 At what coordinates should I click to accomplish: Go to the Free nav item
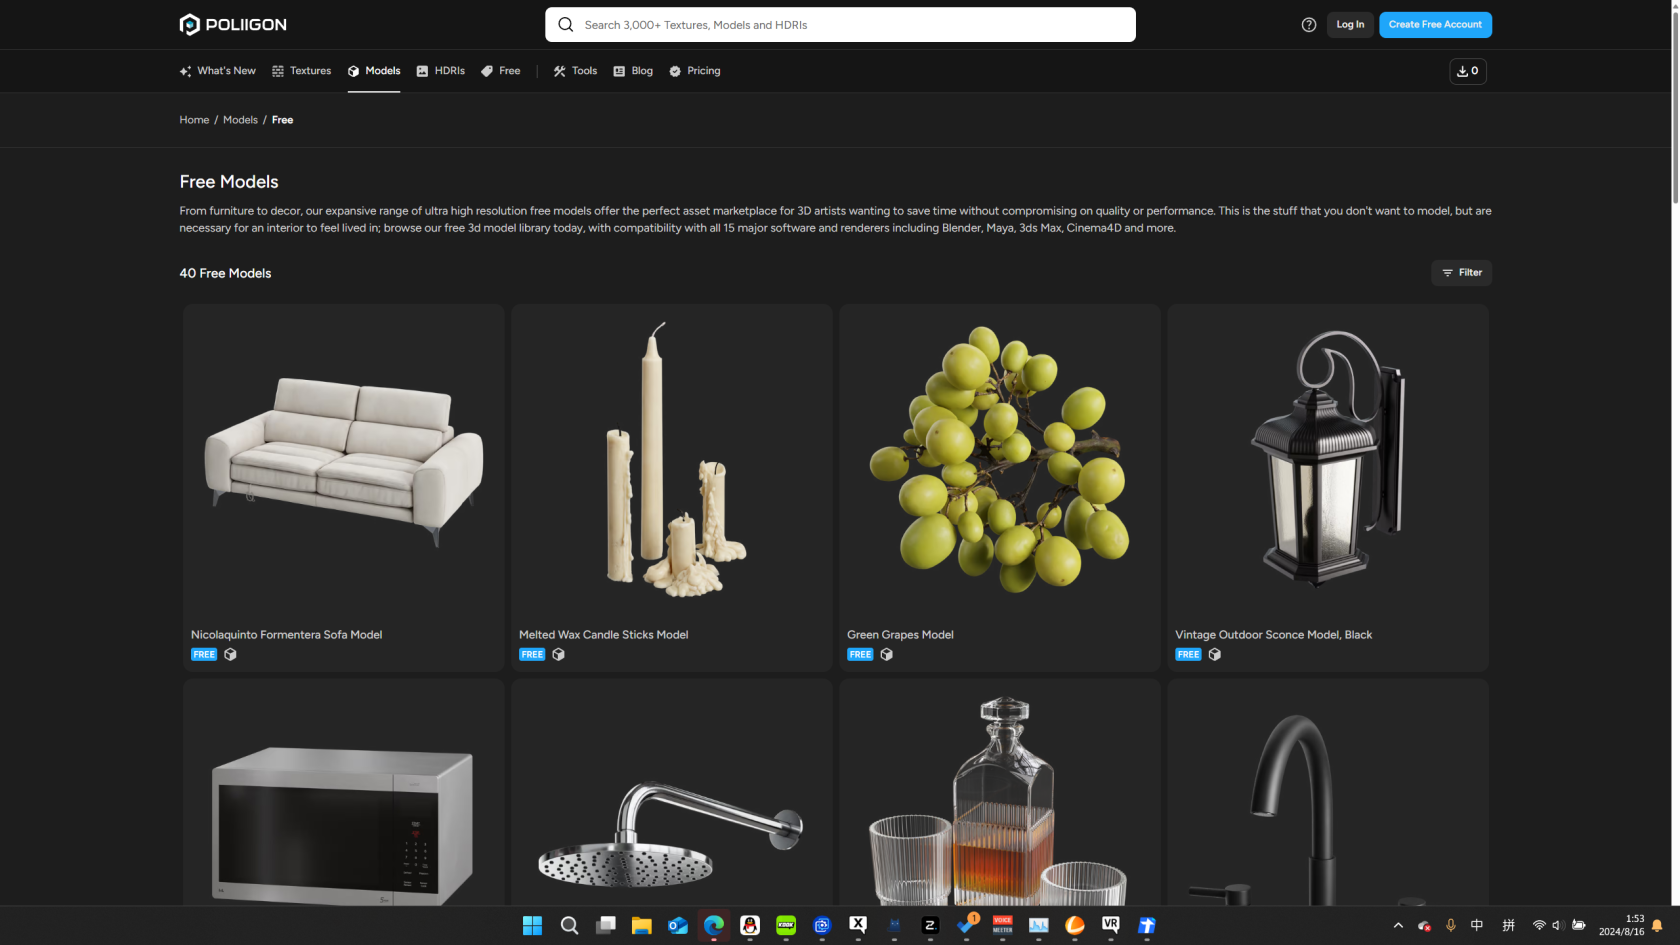point(501,71)
